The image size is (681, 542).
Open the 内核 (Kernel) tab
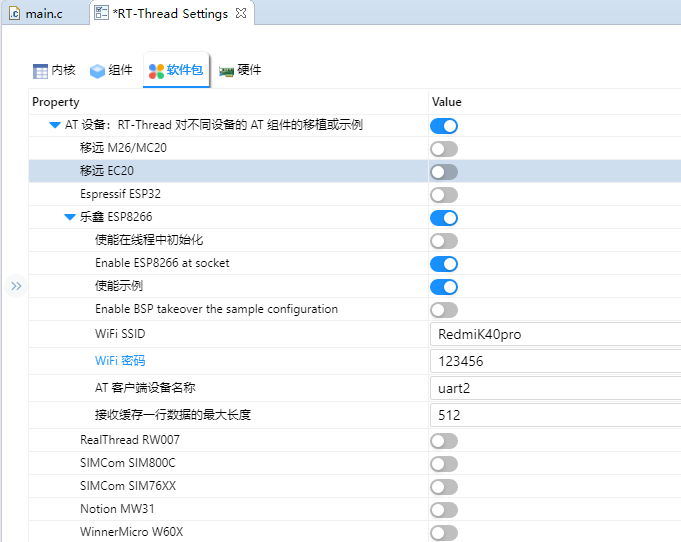pos(55,70)
